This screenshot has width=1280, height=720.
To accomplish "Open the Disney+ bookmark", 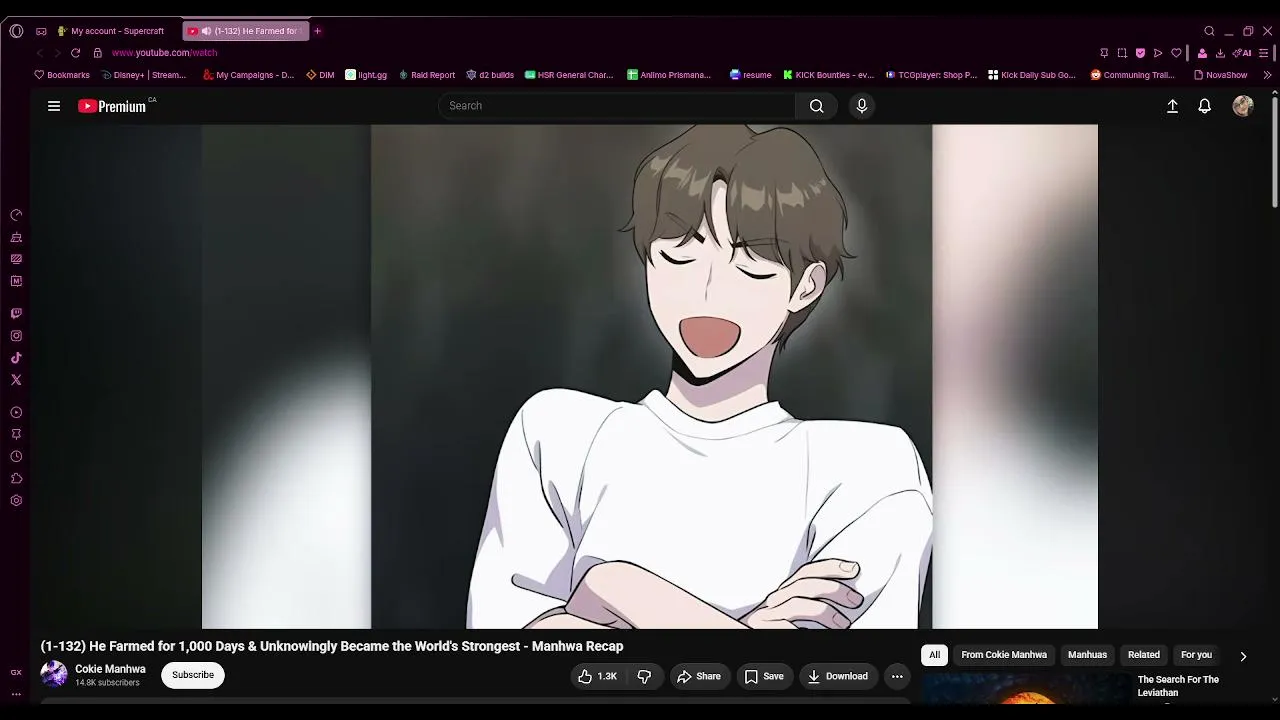I will pos(144,75).
